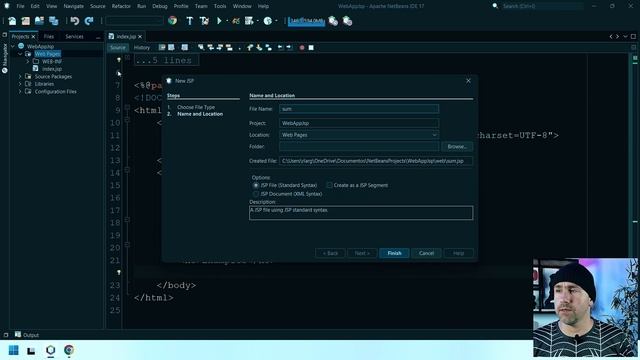
Task: Open the File menu
Action: (20, 6)
